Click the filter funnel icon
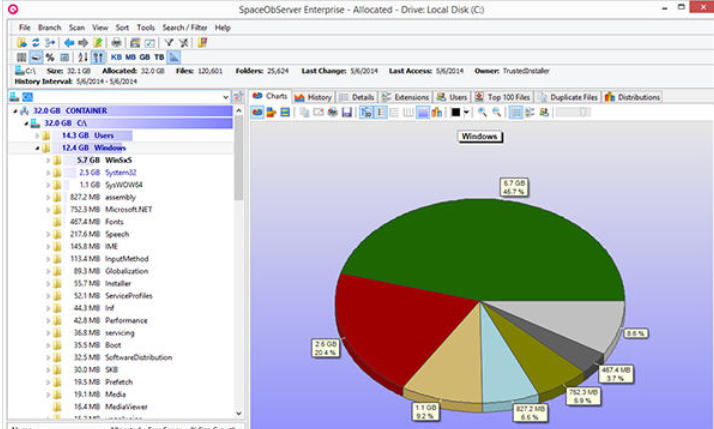Viewport: 714px width, 429px height. 168,43
